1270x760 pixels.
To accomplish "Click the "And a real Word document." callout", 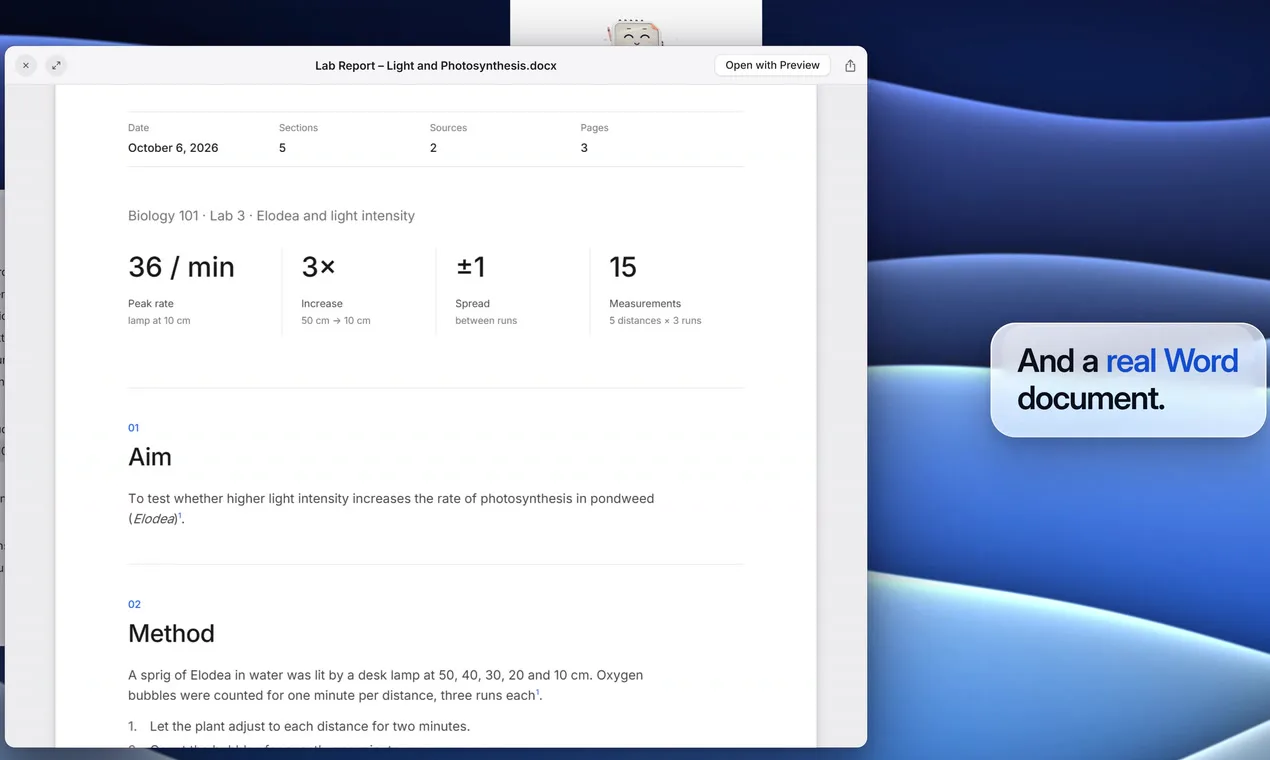I will [1128, 379].
